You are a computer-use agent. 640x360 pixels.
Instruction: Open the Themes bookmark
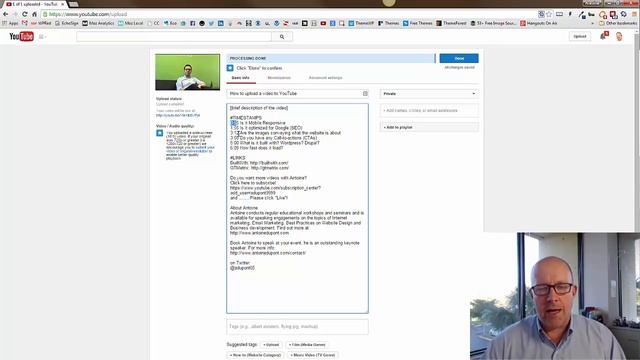click(389, 23)
